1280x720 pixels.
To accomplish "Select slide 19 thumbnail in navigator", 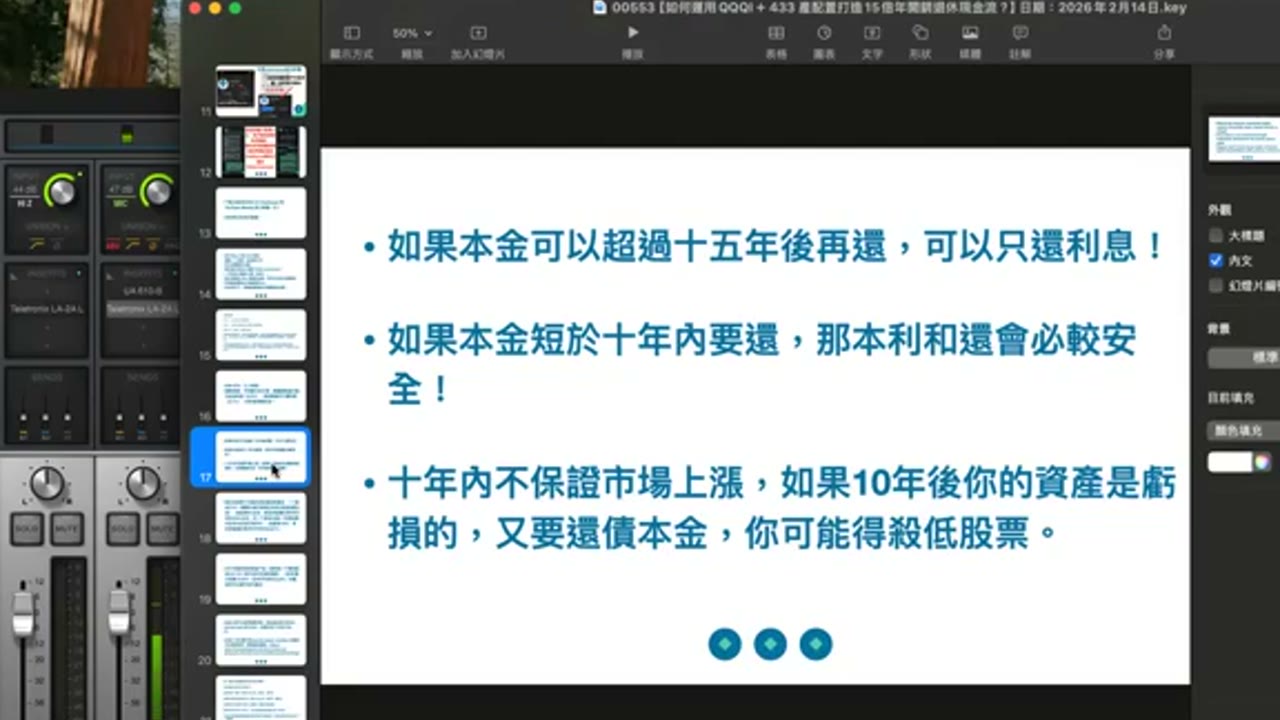I will 261,579.
